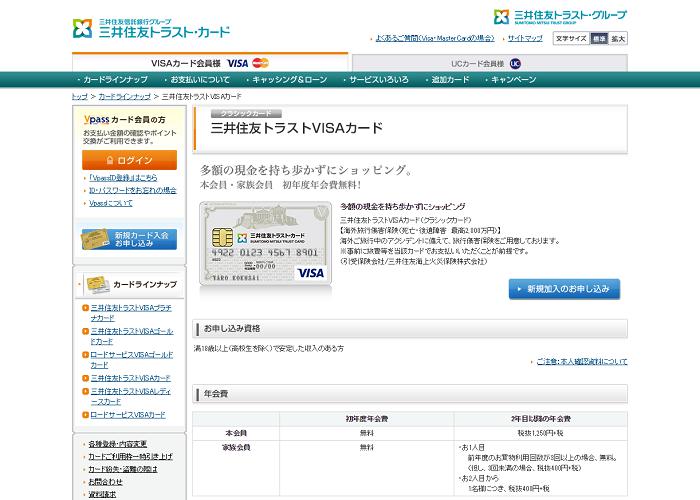Viewport: 700px width, 500px height.
Task: Click the 新規加入のお申し込み button
Action: coord(564,289)
